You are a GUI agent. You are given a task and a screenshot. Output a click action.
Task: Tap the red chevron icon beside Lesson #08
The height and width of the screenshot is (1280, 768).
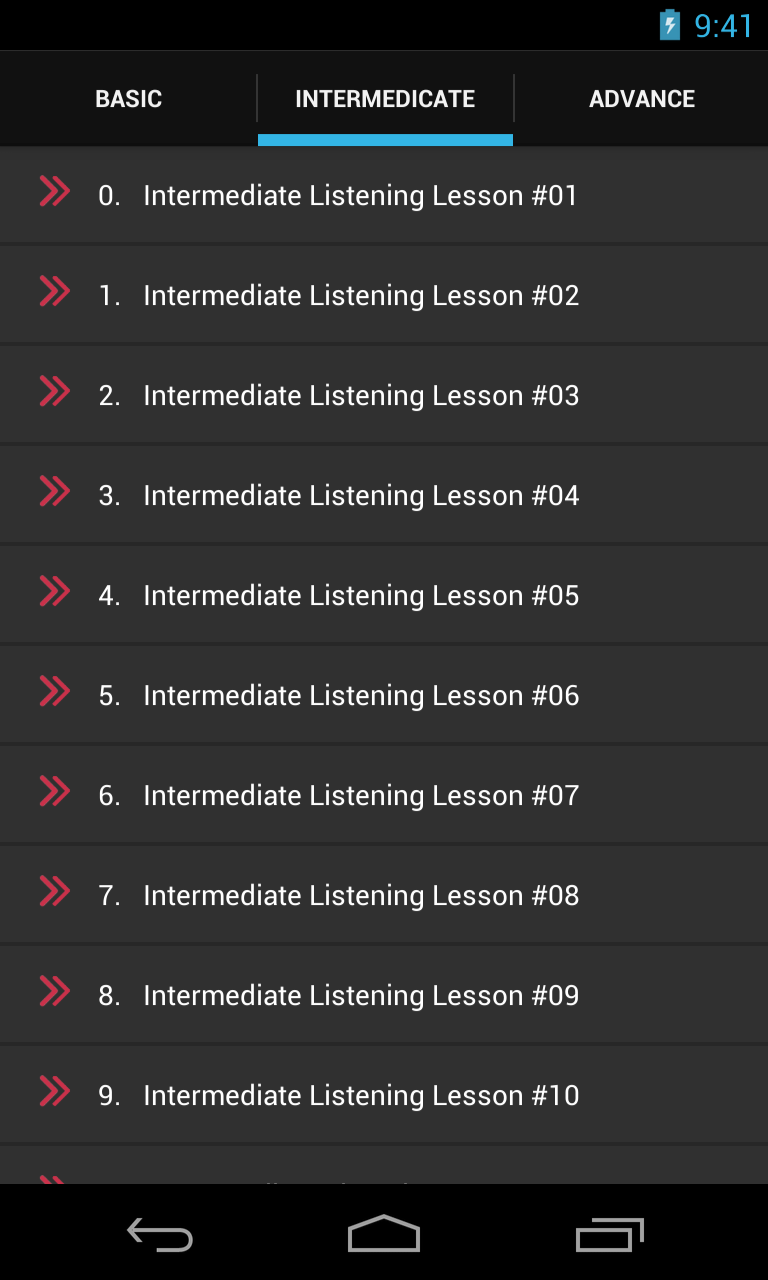(54, 890)
